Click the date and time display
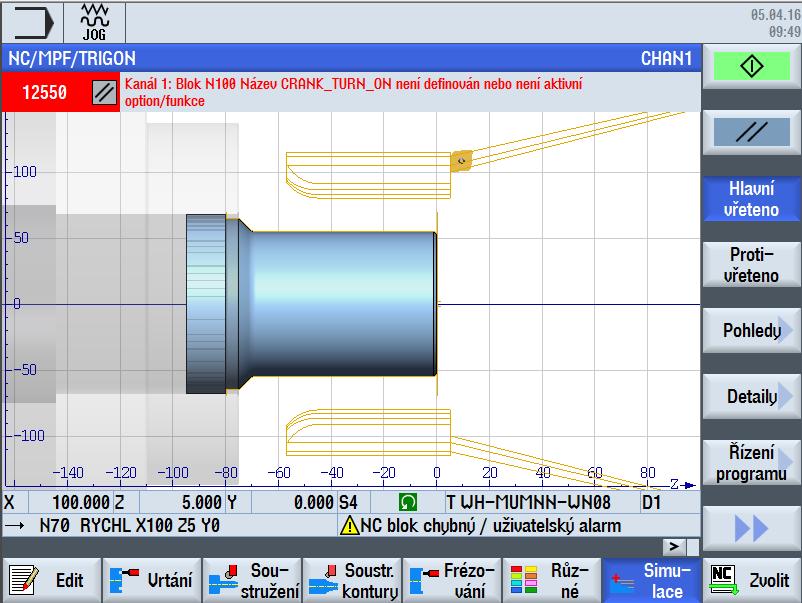Image resolution: width=802 pixels, height=603 pixels. coord(775,23)
